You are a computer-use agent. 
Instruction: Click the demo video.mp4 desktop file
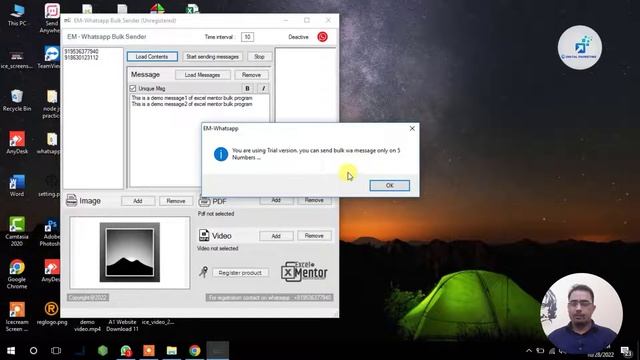click(x=87, y=325)
